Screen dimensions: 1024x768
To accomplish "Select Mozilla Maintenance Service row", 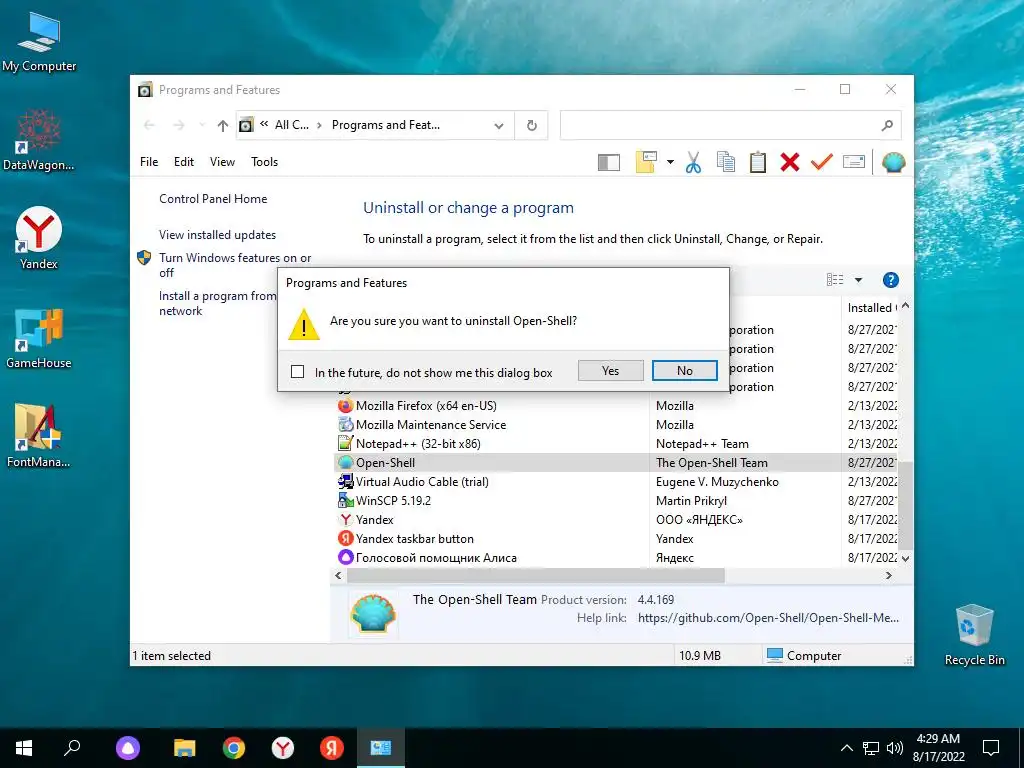I will point(617,424).
